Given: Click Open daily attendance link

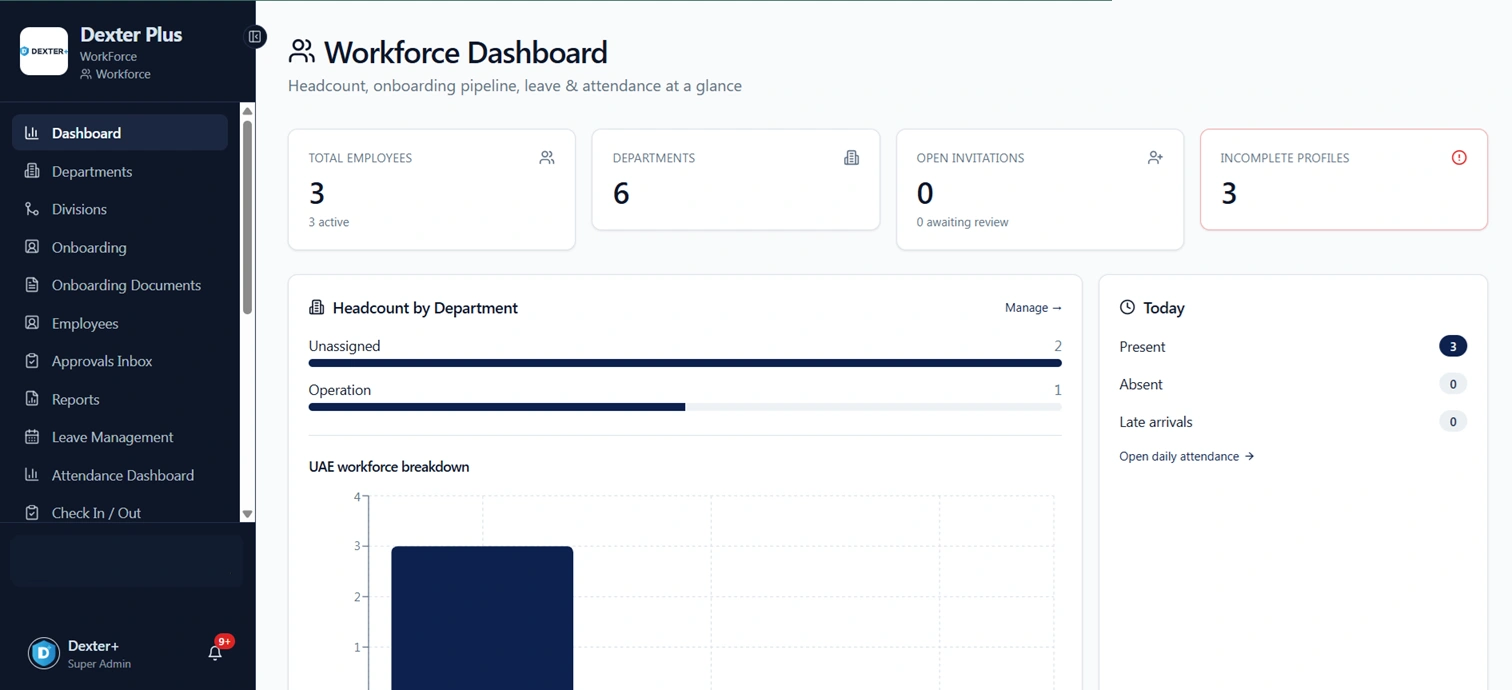Looking at the screenshot, I should coord(1186,456).
